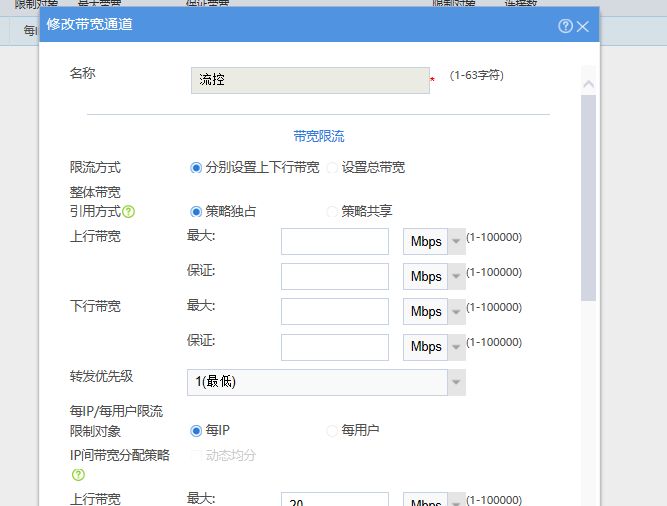Click the 整体带宽 label
The image size is (667, 506).
pos(95,192)
